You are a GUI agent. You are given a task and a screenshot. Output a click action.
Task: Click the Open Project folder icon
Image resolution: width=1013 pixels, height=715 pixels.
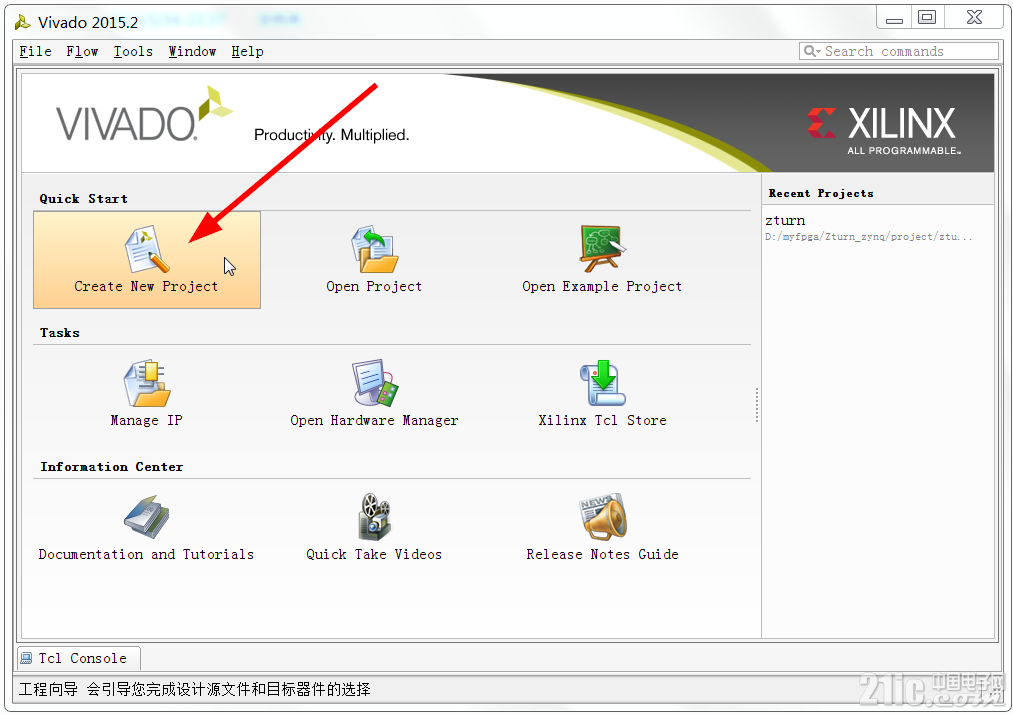tap(374, 249)
